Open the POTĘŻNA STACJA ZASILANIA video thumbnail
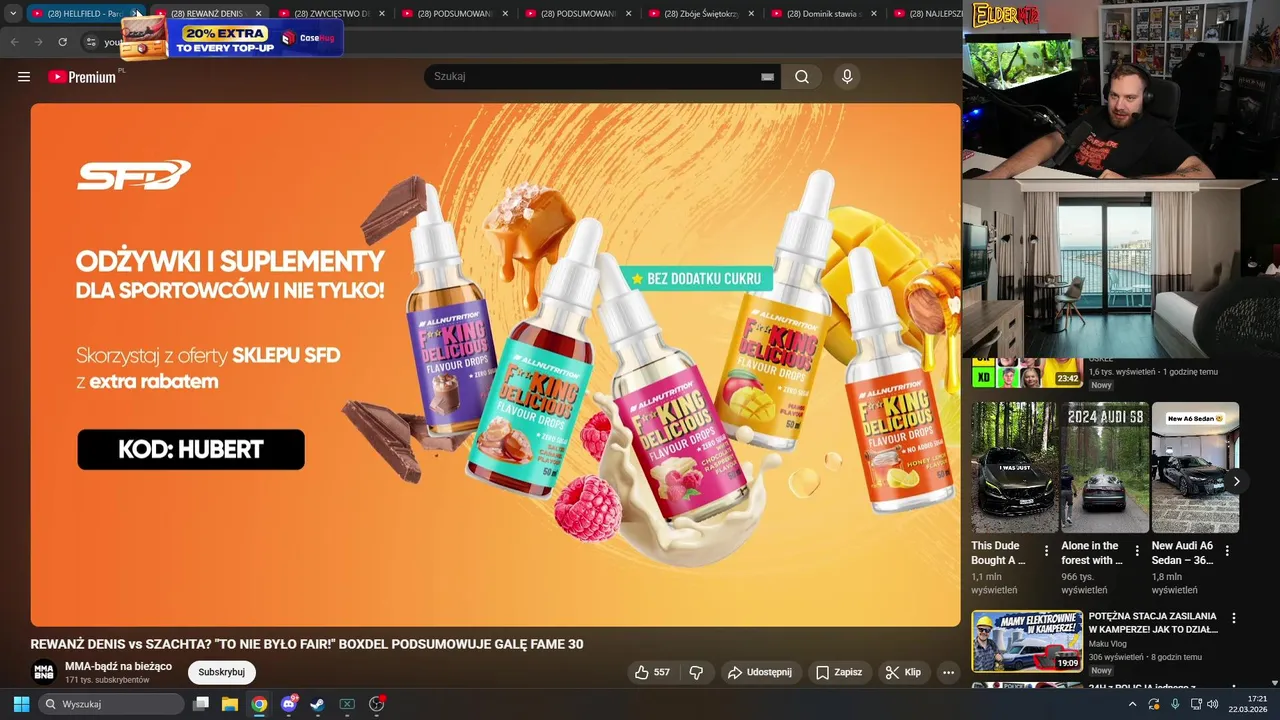The width and height of the screenshot is (1280, 720). (1027, 641)
